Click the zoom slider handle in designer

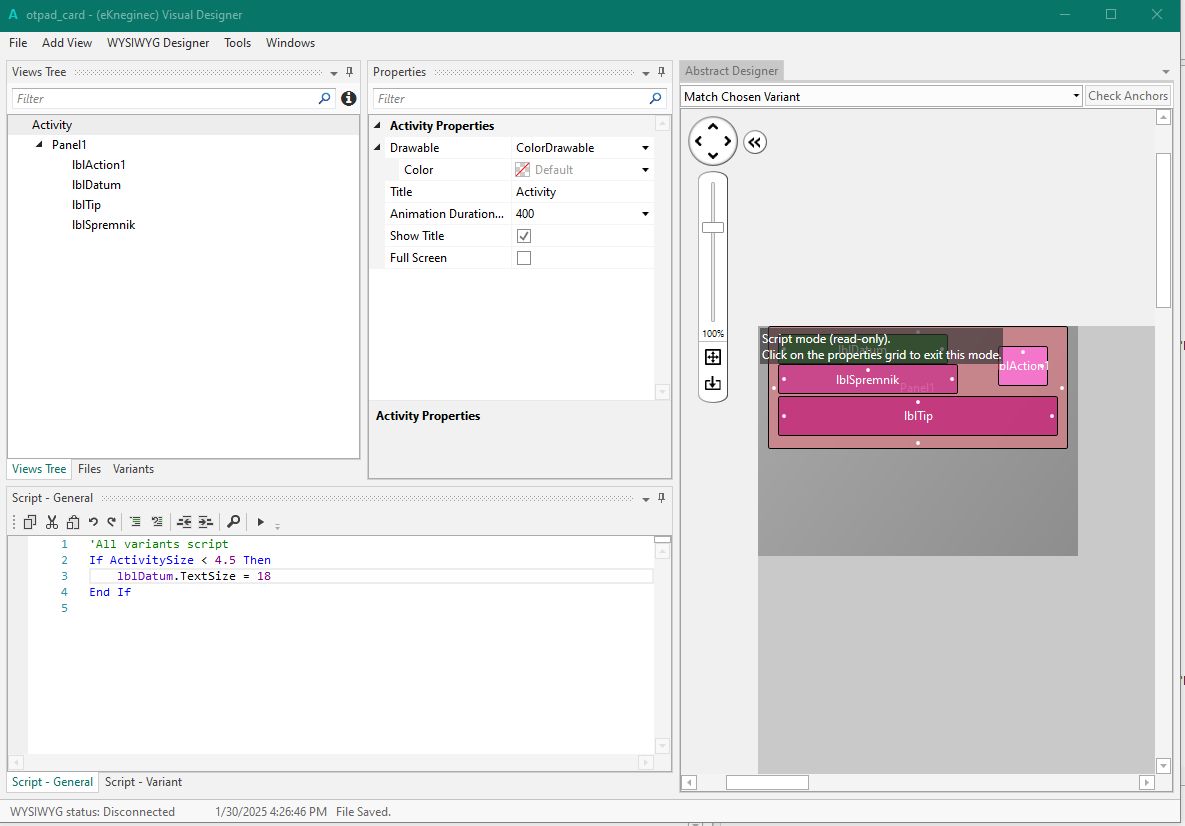click(713, 227)
